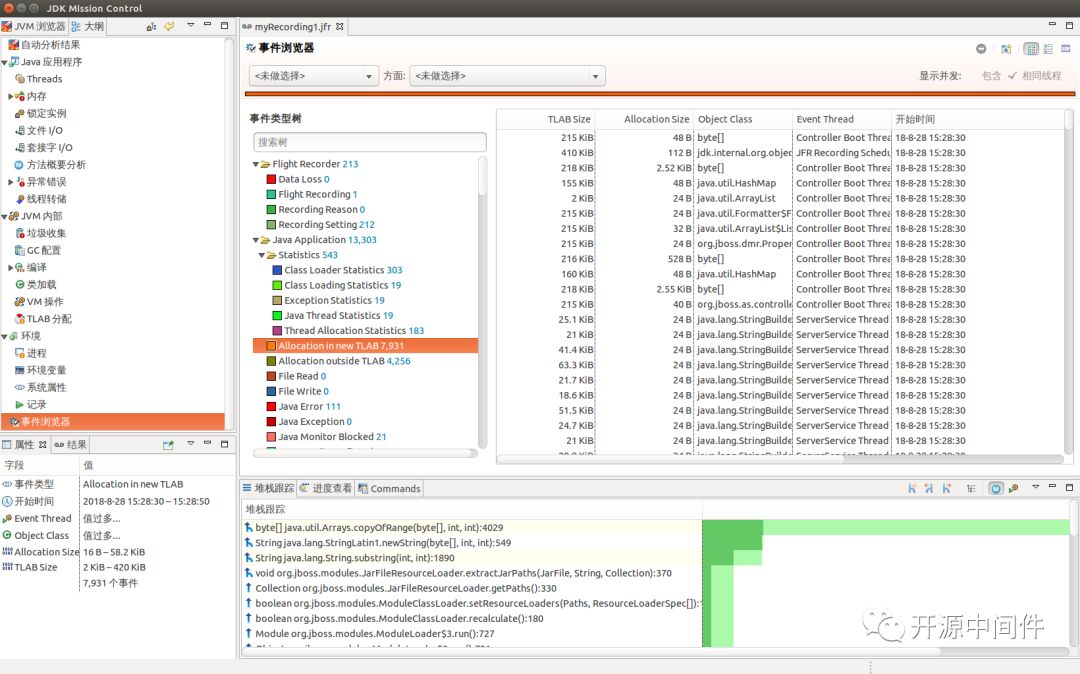1080x674 pixels.
Task: Open 系统属性 page
Action: [46, 387]
